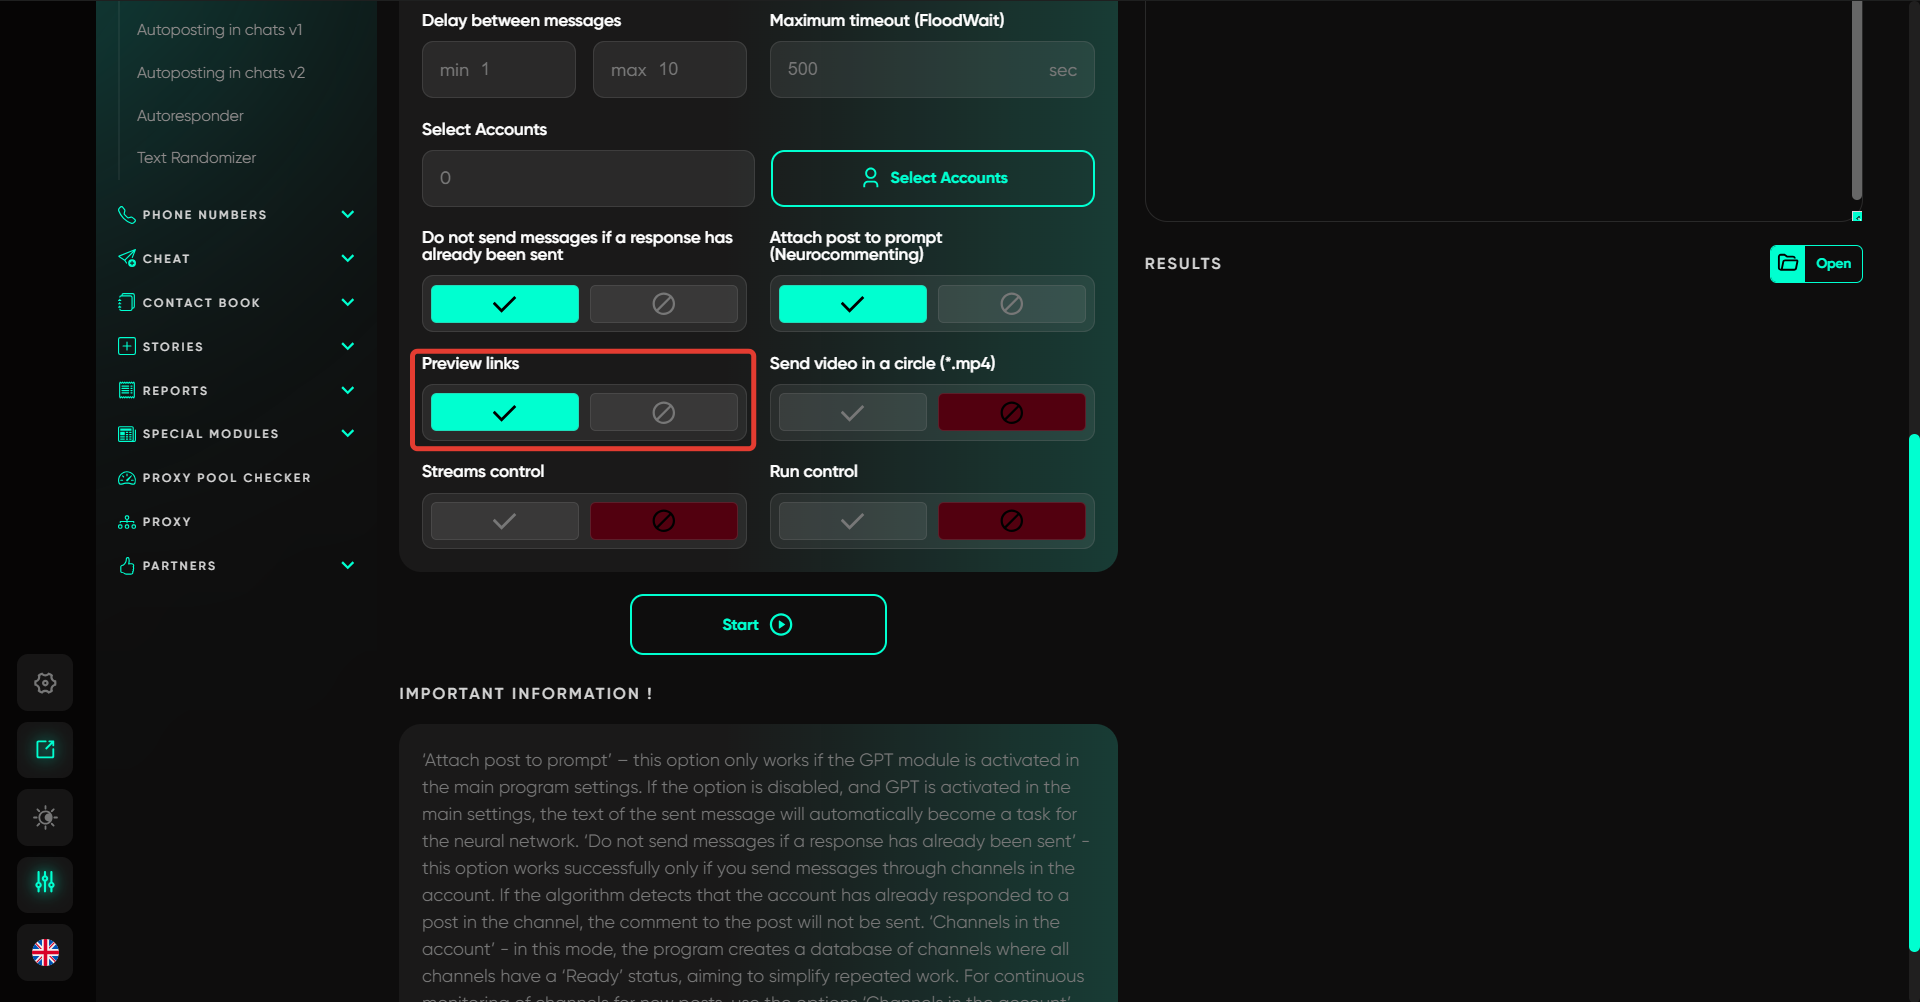The width and height of the screenshot is (1920, 1002).
Task: Open the UK flag language selector
Action: [x=45, y=952]
